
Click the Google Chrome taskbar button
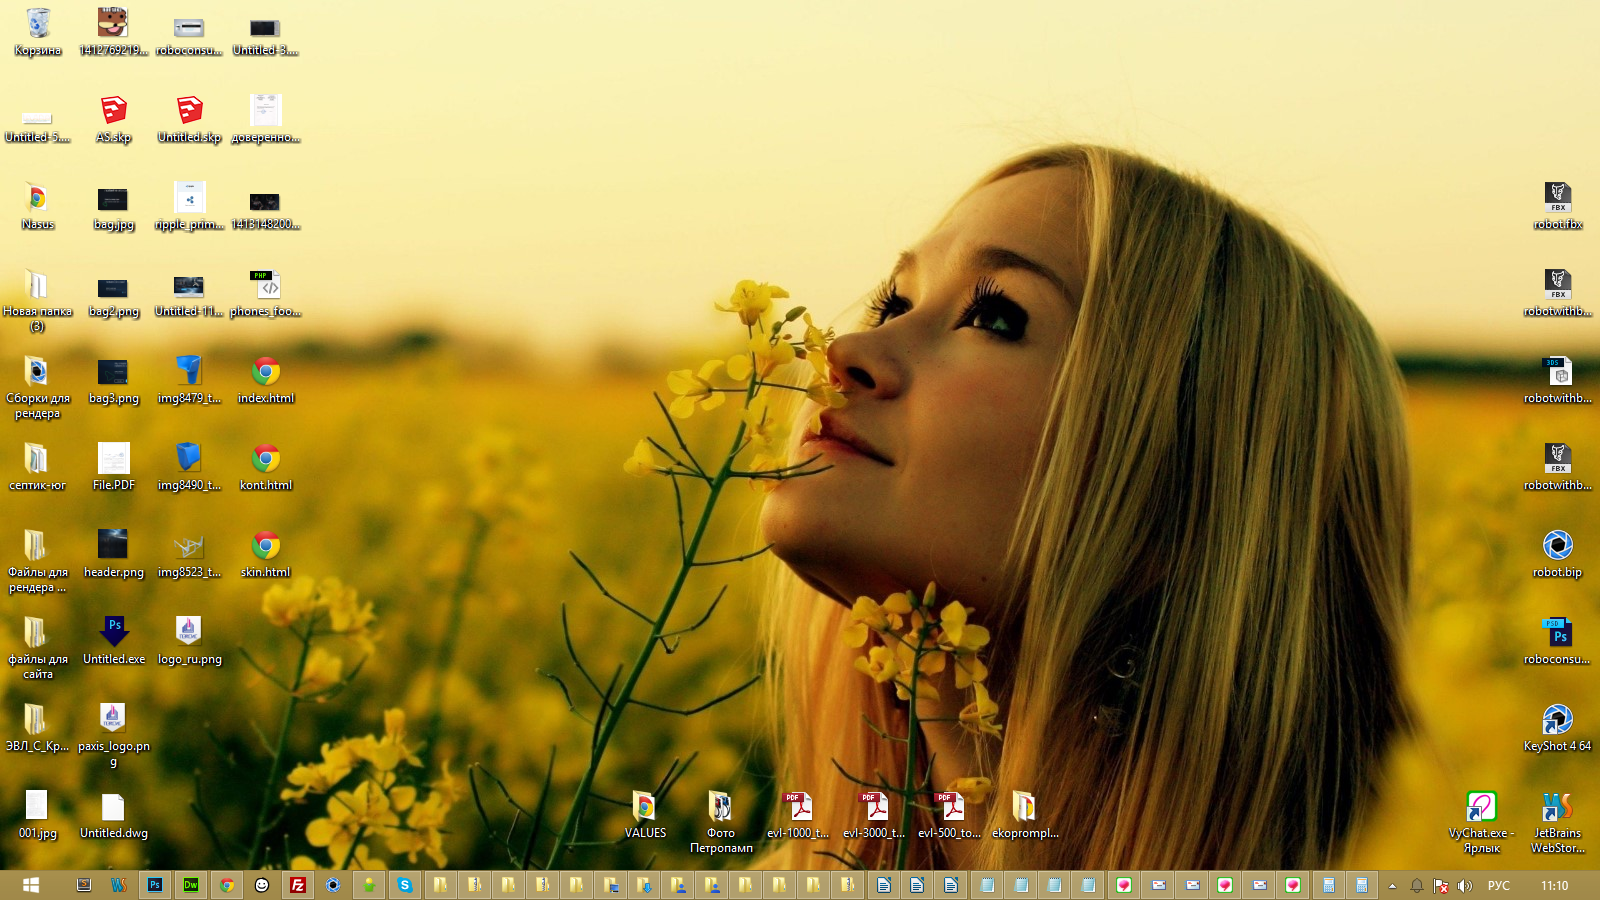(x=227, y=885)
